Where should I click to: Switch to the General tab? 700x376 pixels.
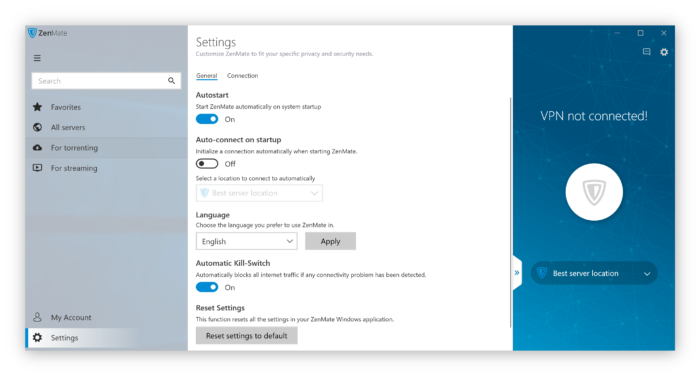coord(206,75)
